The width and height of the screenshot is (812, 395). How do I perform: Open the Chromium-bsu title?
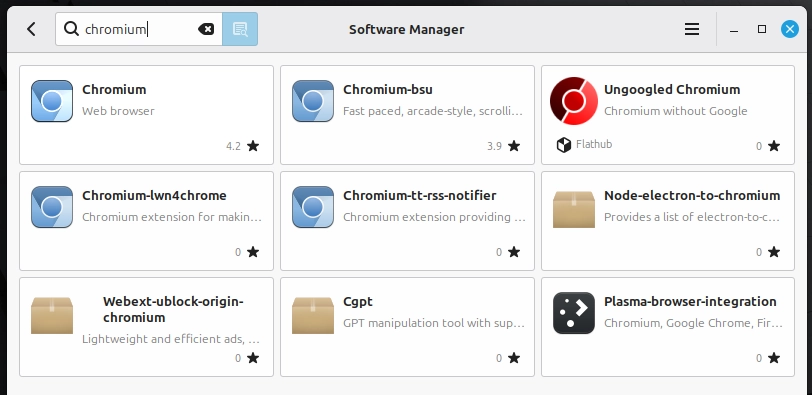click(x=387, y=90)
